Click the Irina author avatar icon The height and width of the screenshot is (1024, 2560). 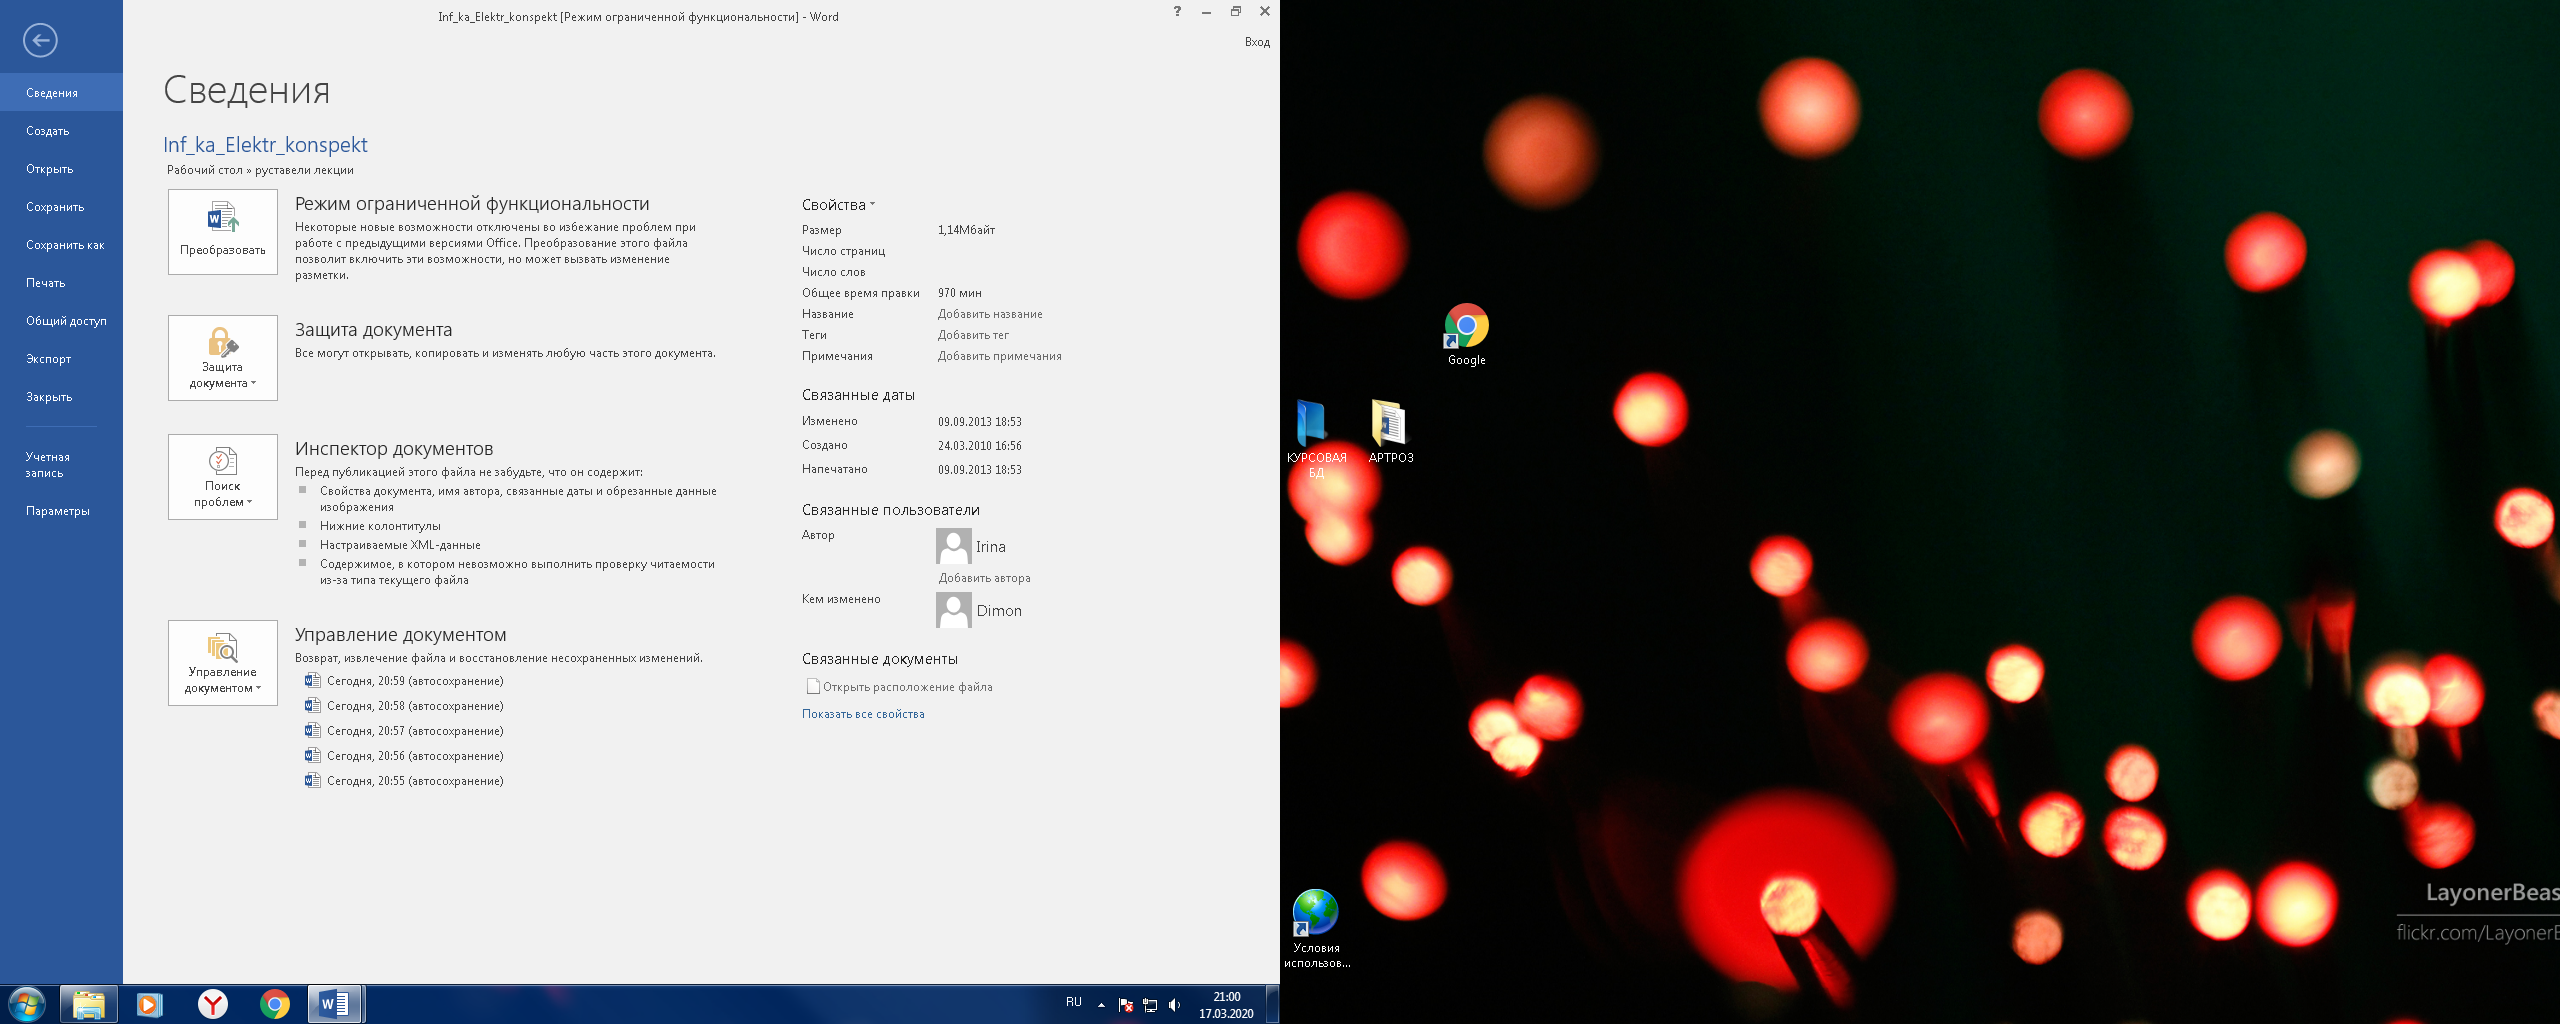coord(953,546)
